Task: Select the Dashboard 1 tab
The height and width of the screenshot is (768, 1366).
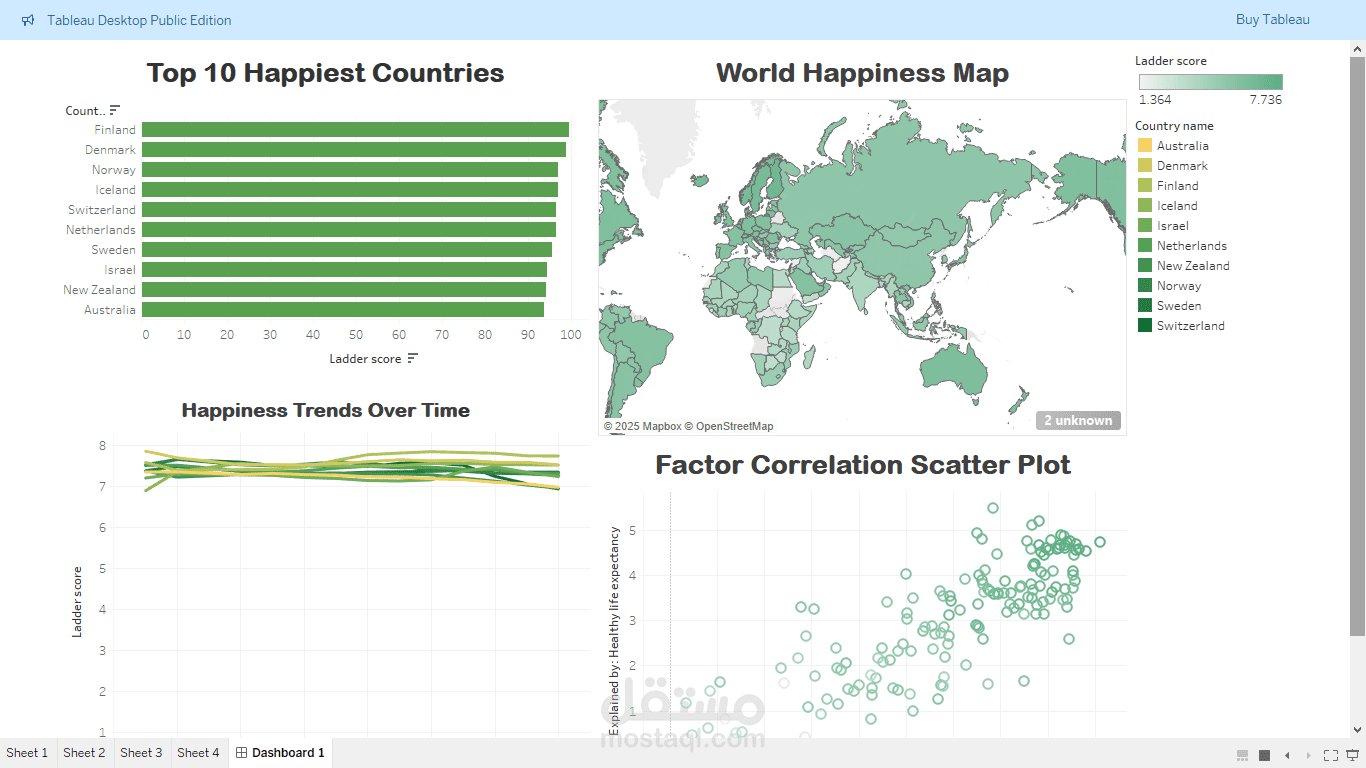Action: pyautogui.click(x=280, y=753)
